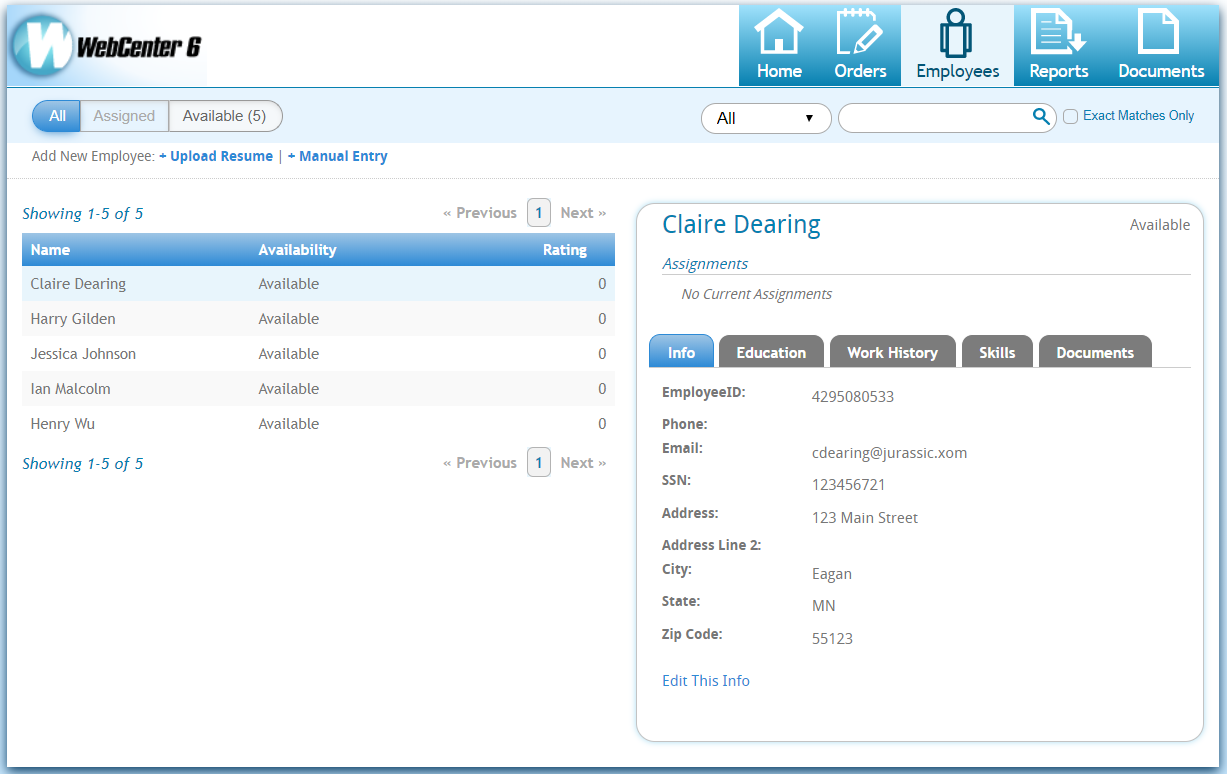Open the Reports navigation icon
The height and width of the screenshot is (774, 1227).
(1059, 45)
